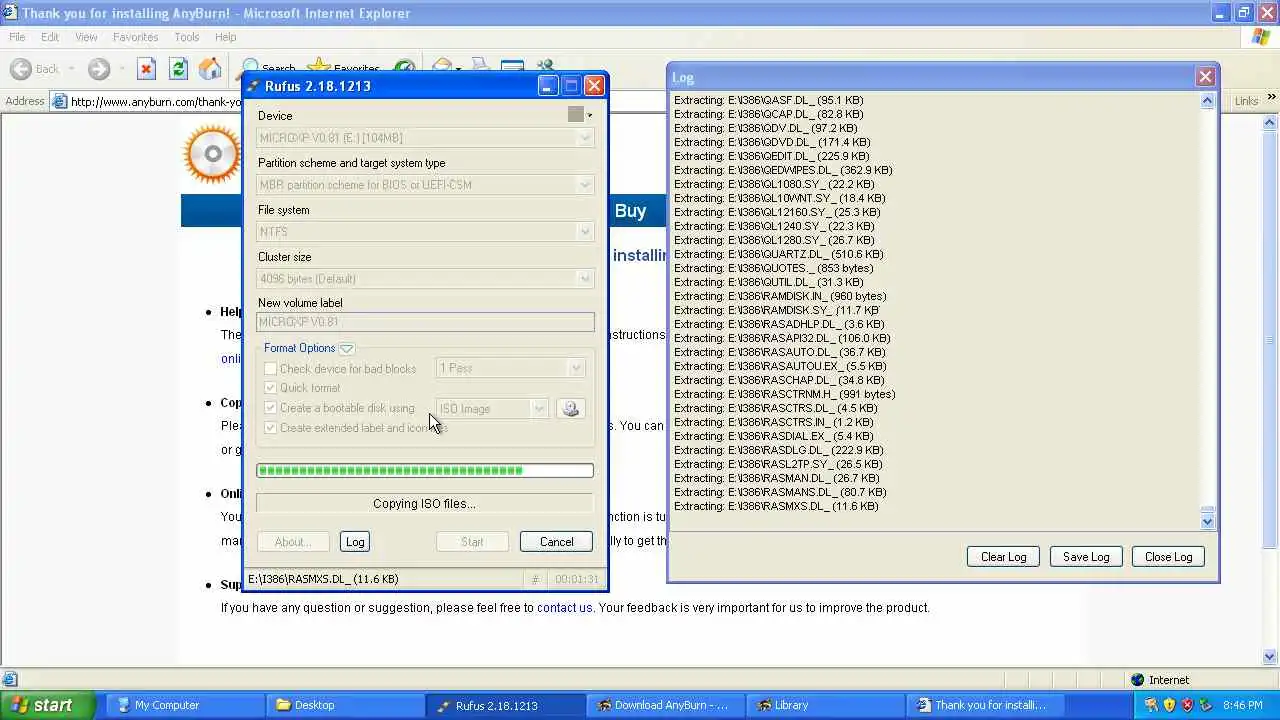The width and height of the screenshot is (1280, 720).
Task: Open the File menu in Internet Explorer
Action: 17,37
